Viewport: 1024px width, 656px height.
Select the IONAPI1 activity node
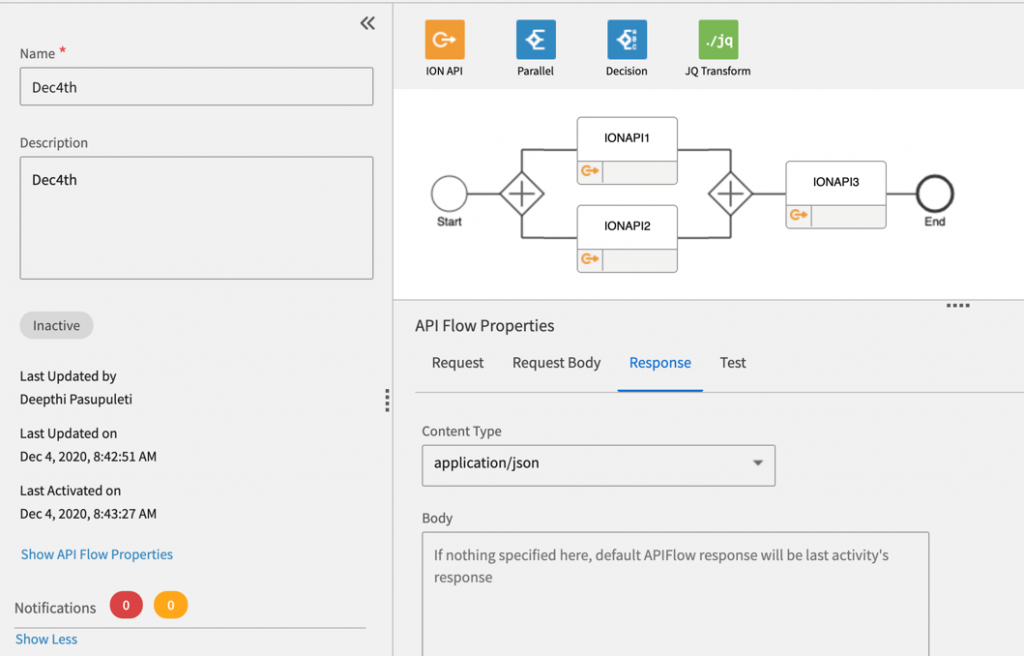(x=627, y=140)
